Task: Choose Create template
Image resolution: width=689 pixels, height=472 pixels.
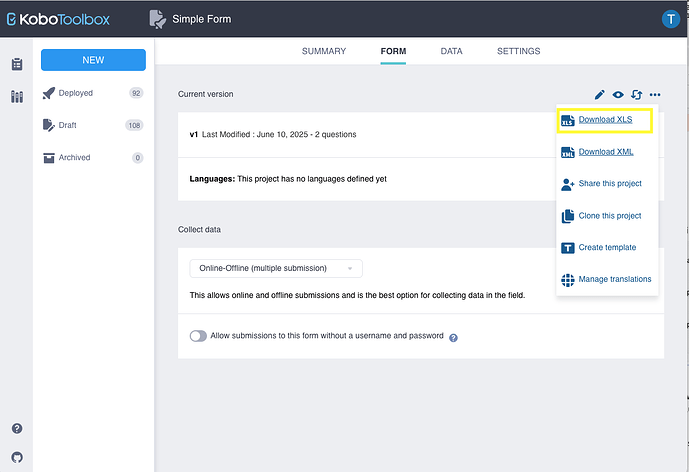Action: (607, 247)
